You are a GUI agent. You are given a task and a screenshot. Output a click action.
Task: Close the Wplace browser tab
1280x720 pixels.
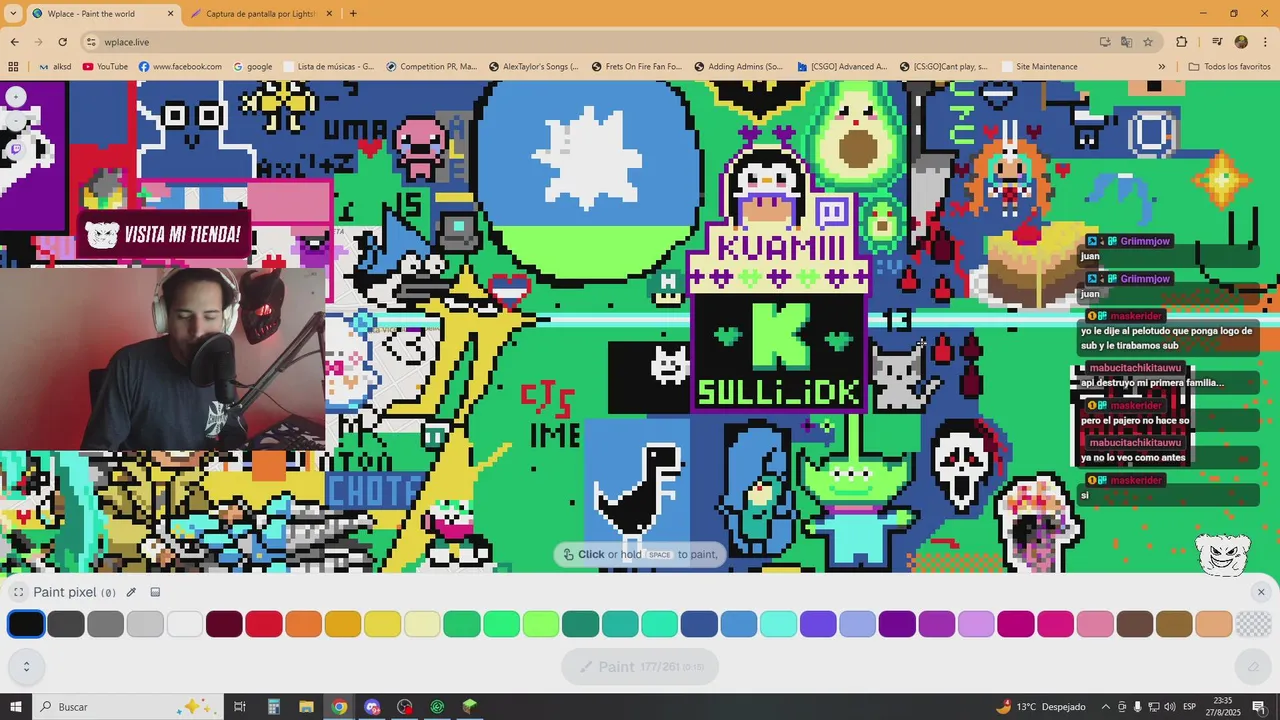[x=170, y=14]
